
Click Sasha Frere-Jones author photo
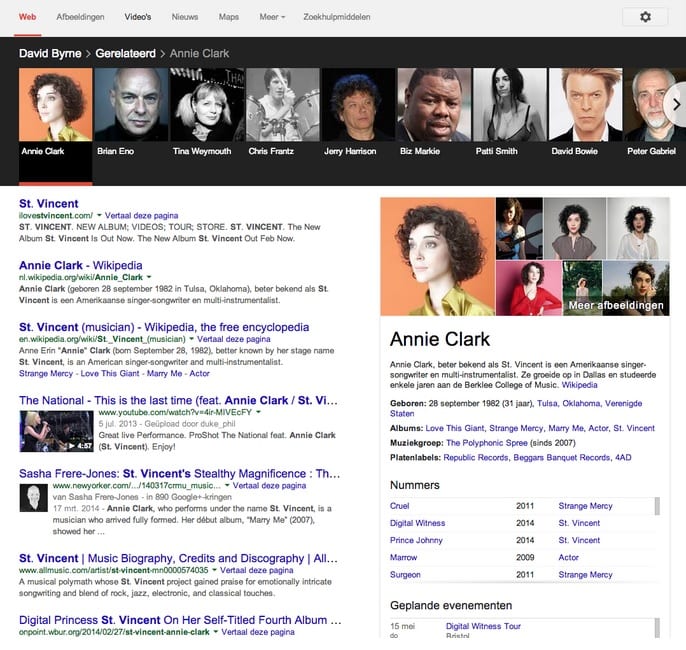[x=33, y=498]
